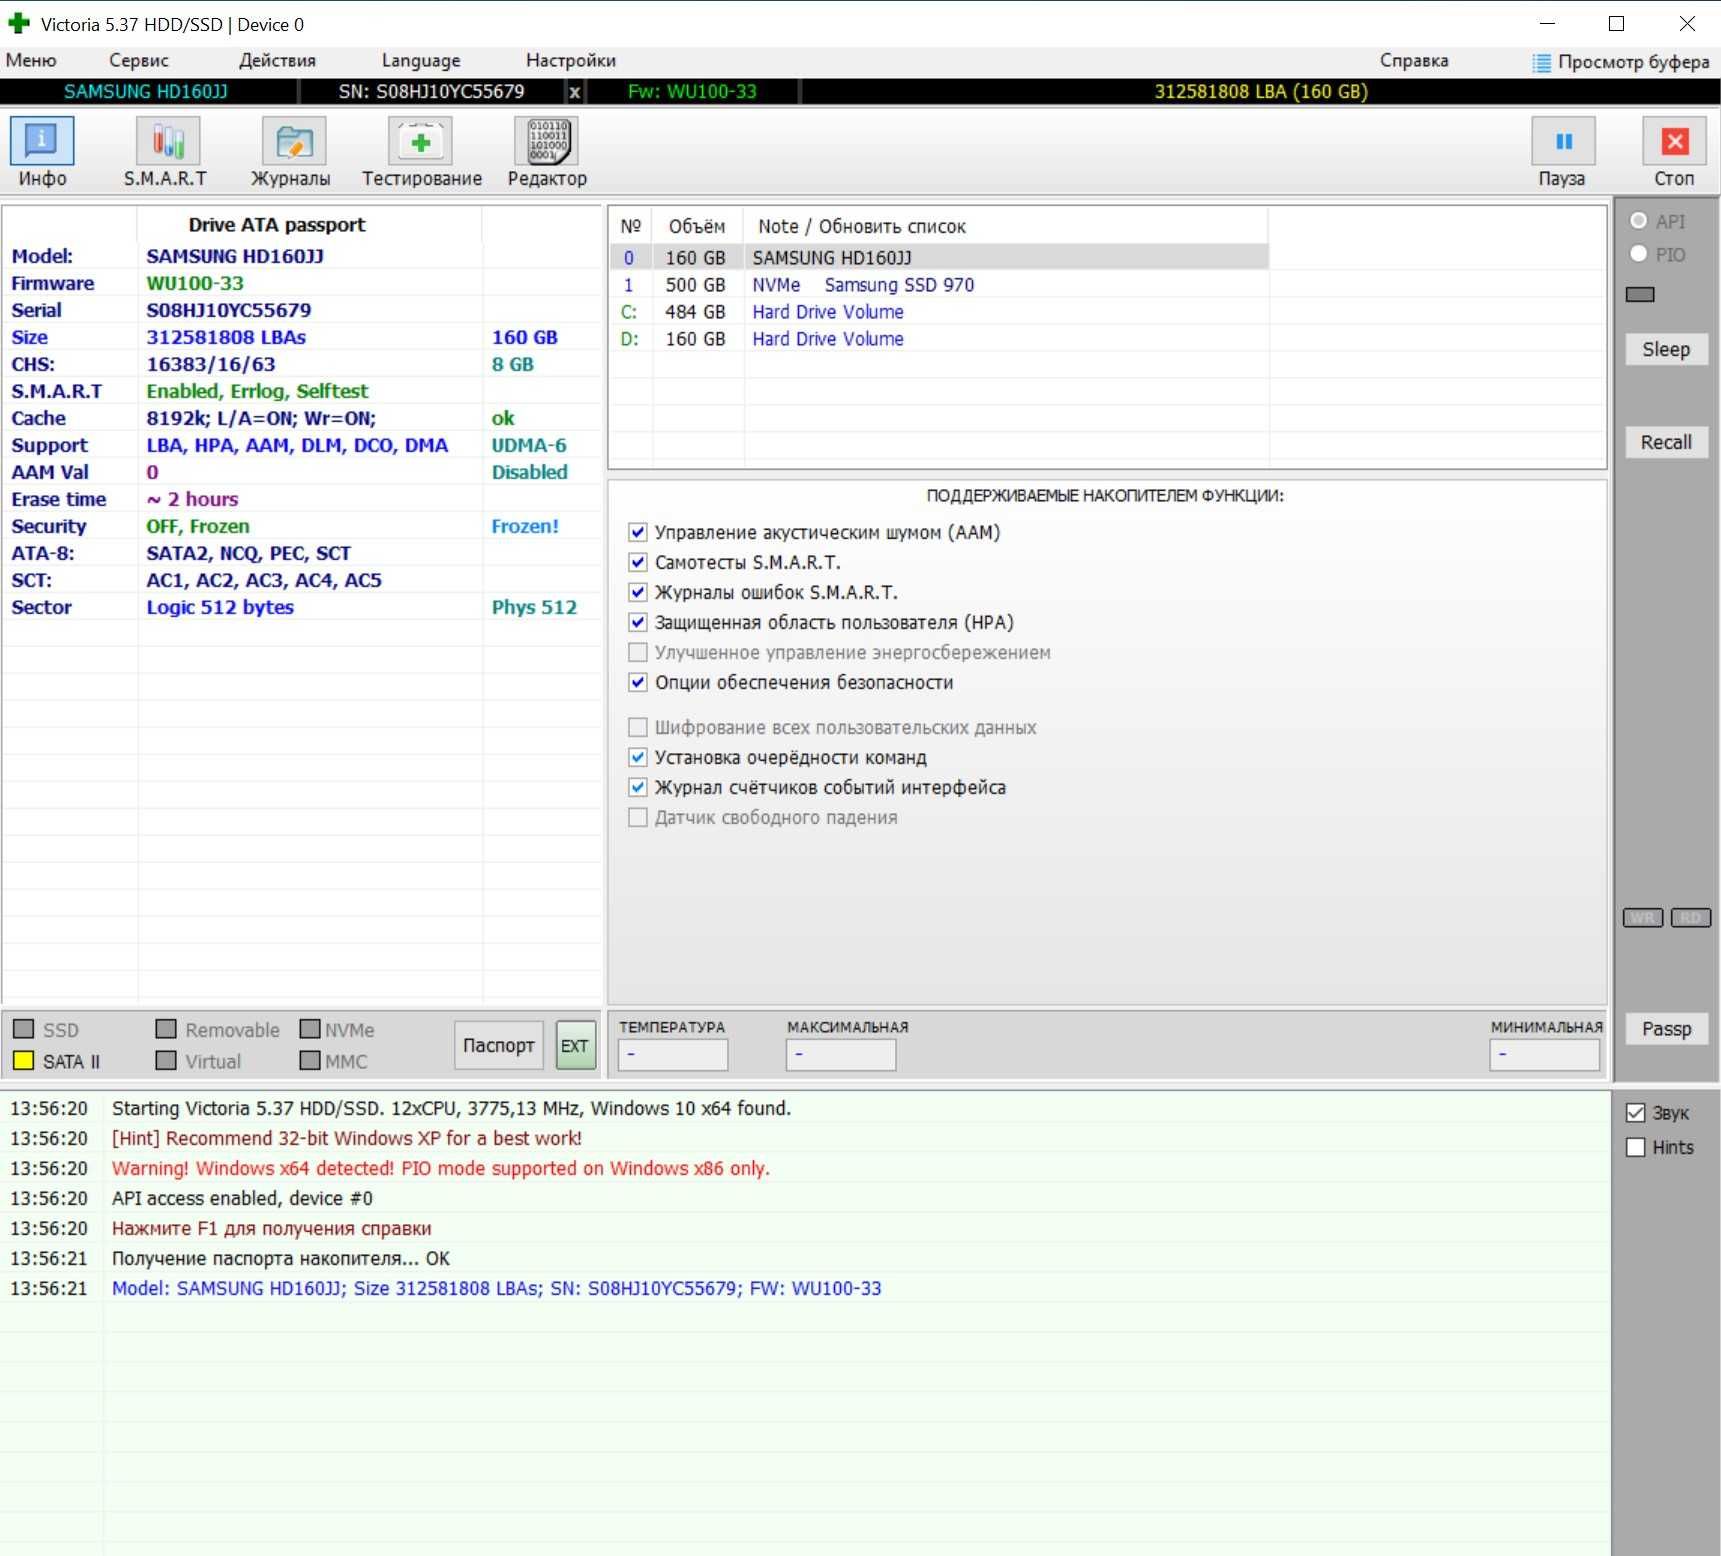This screenshot has width=1721, height=1556.
Task: Toggle Журнал счётчиков событий интерфейса checkbox
Action: [x=637, y=787]
